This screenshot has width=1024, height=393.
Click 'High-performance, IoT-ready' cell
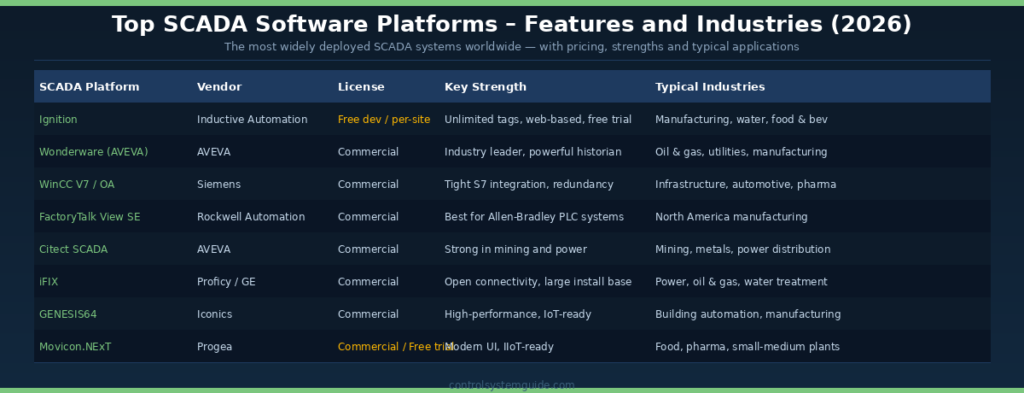pos(518,315)
